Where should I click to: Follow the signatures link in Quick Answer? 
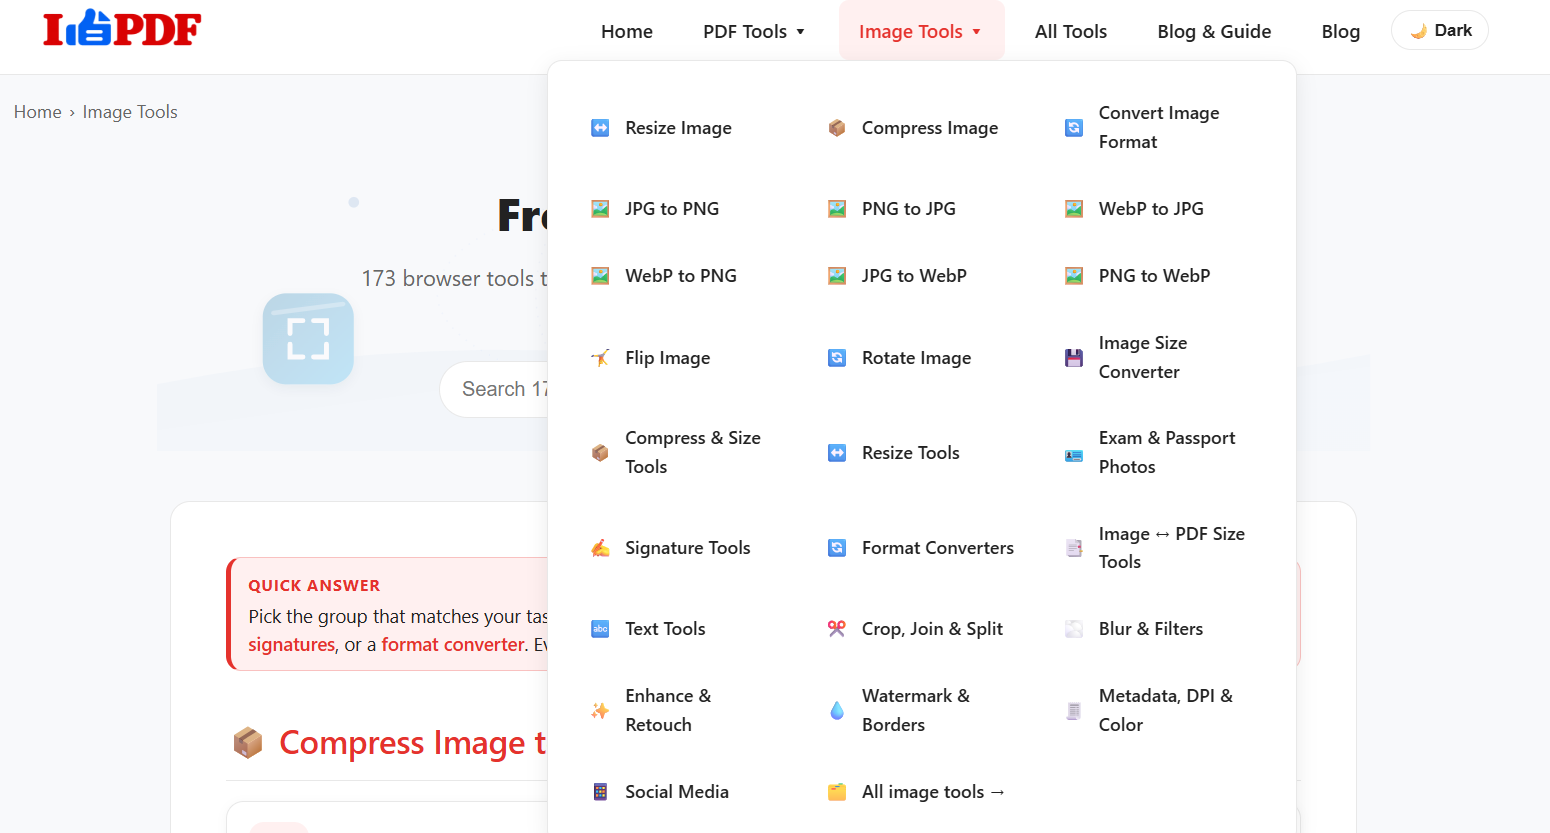point(291,645)
